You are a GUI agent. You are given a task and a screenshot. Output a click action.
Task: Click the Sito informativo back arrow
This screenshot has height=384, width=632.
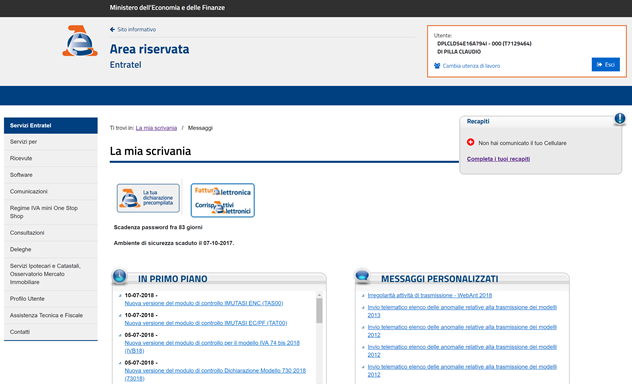point(112,29)
